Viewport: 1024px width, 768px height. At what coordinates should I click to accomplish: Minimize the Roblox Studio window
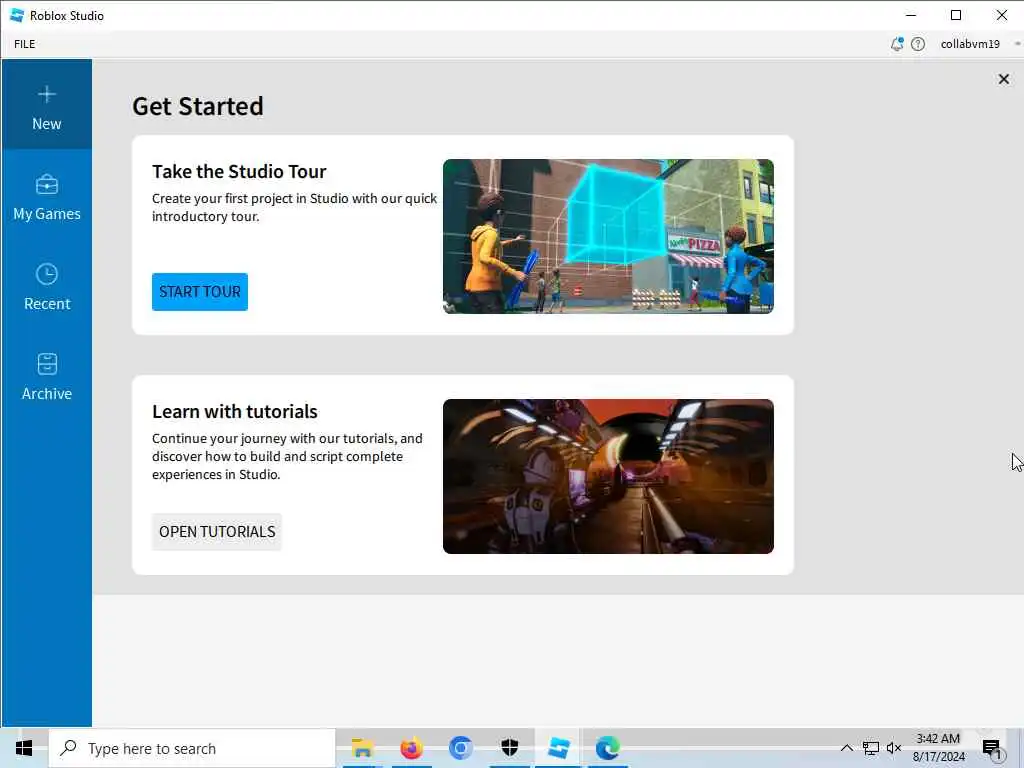coord(911,15)
